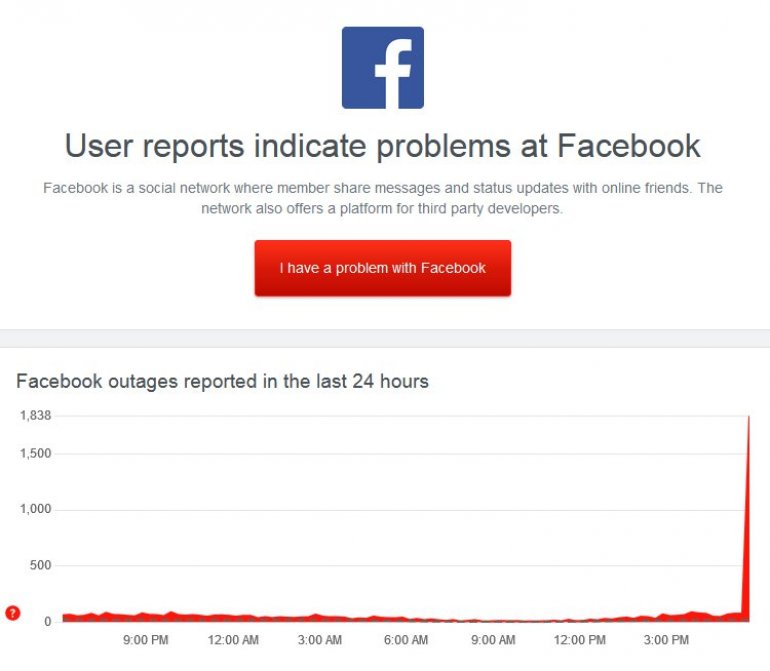Select the 12:00 PM time marker

(x=580, y=640)
